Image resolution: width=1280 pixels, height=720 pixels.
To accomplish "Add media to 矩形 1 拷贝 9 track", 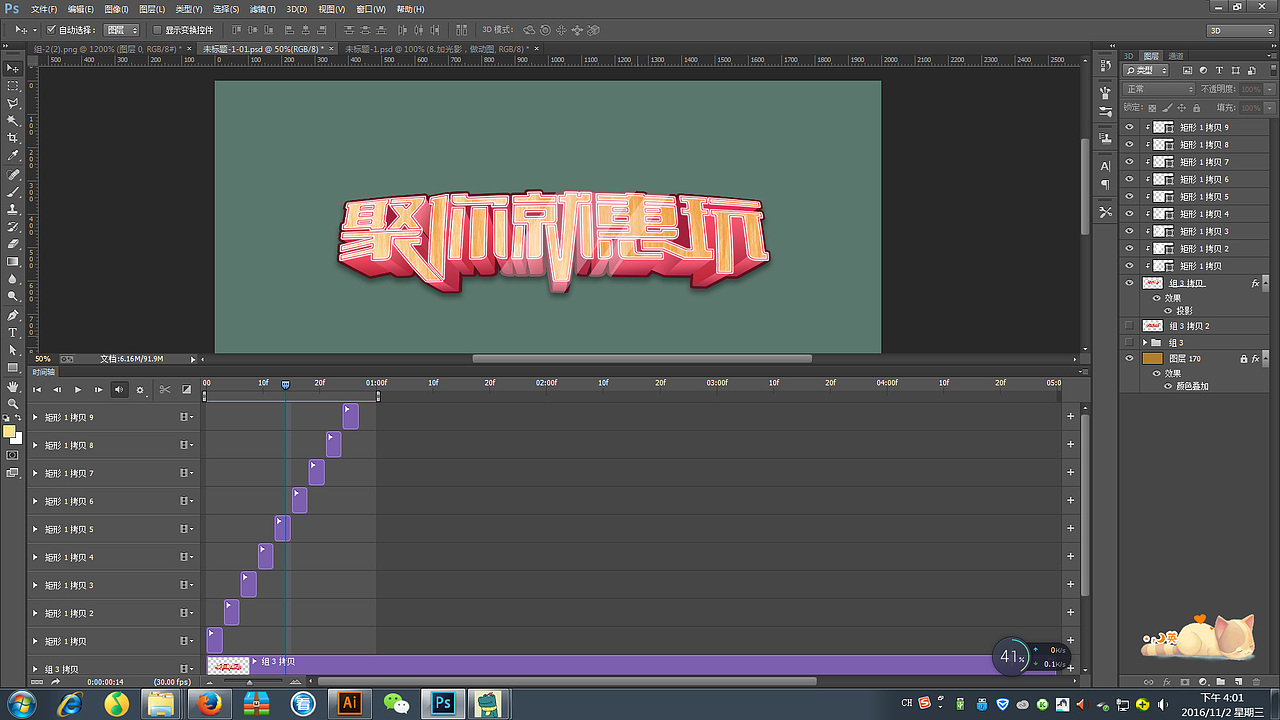I will (x=1070, y=417).
